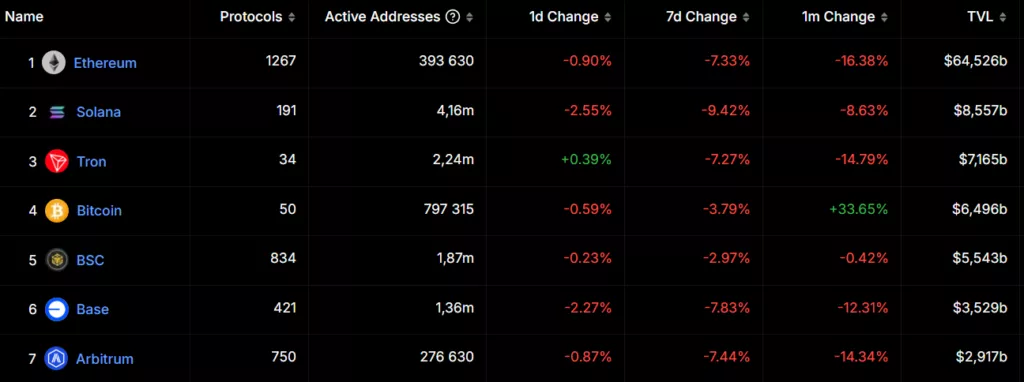This screenshot has width=1024, height=382.
Task: Open the Solana chain link
Action: [x=99, y=112]
